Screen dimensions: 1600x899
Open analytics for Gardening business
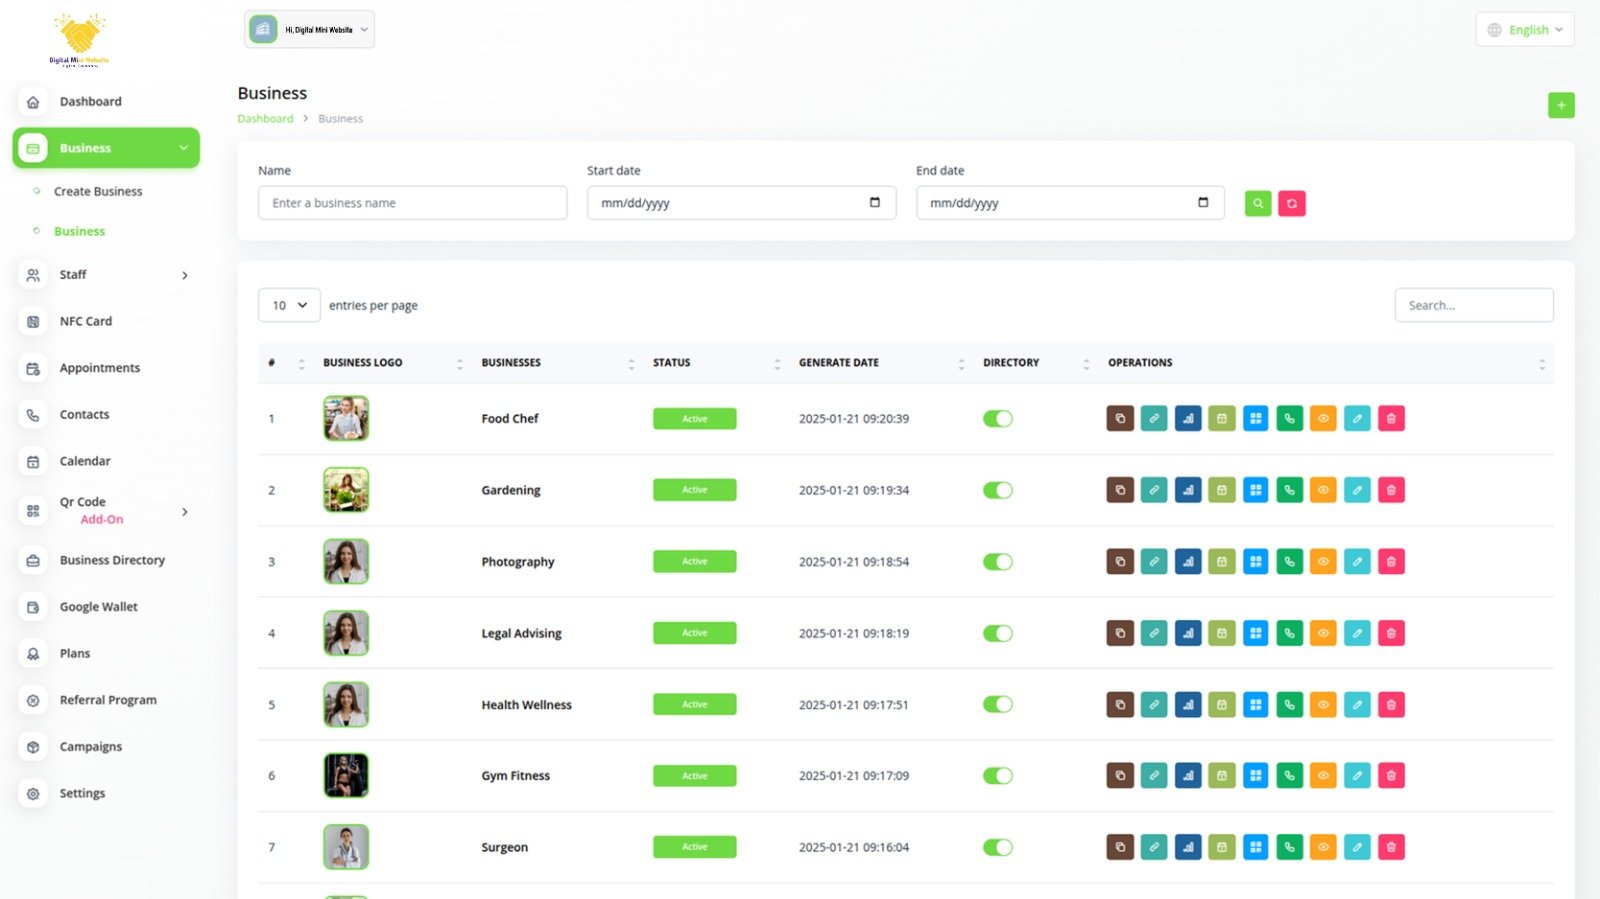pos(1188,490)
